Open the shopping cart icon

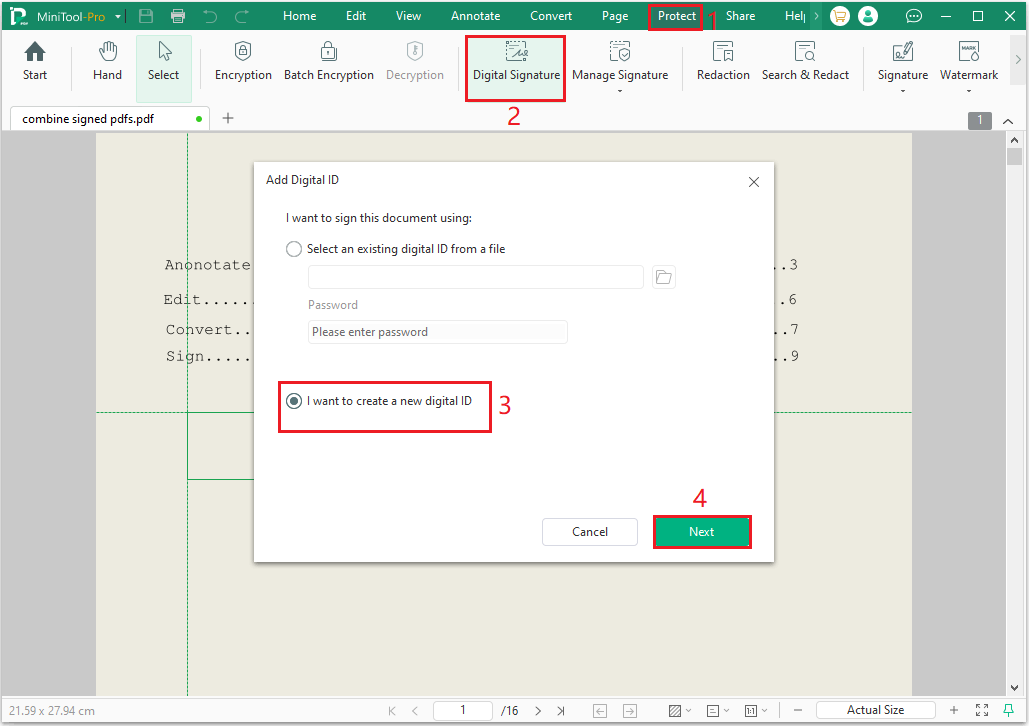[x=839, y=16]
